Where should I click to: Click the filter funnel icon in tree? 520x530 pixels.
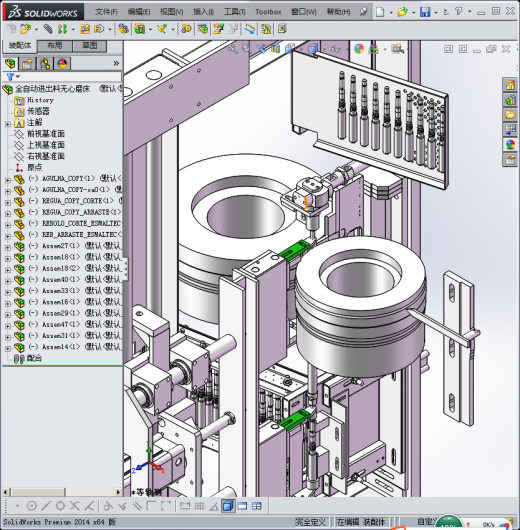tap(10, 77)
